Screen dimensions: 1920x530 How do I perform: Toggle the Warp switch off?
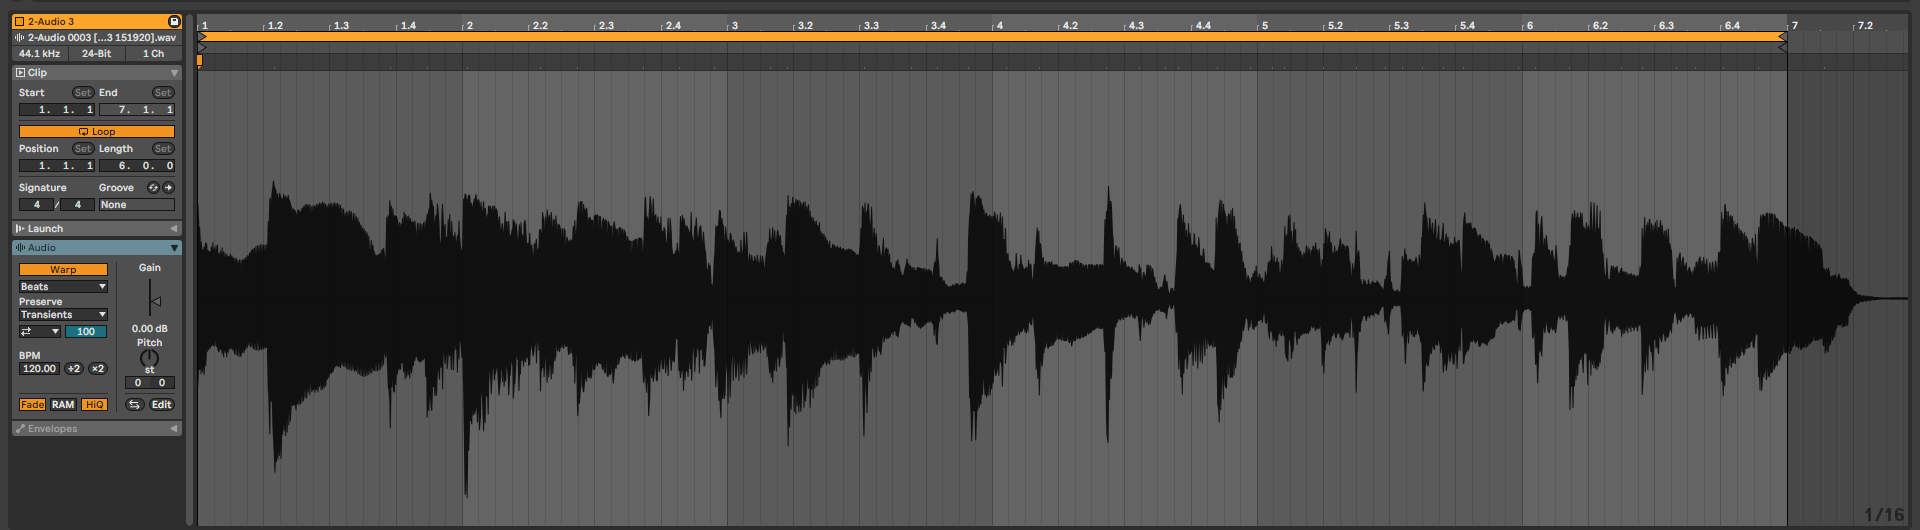click(x=63, y=270)
